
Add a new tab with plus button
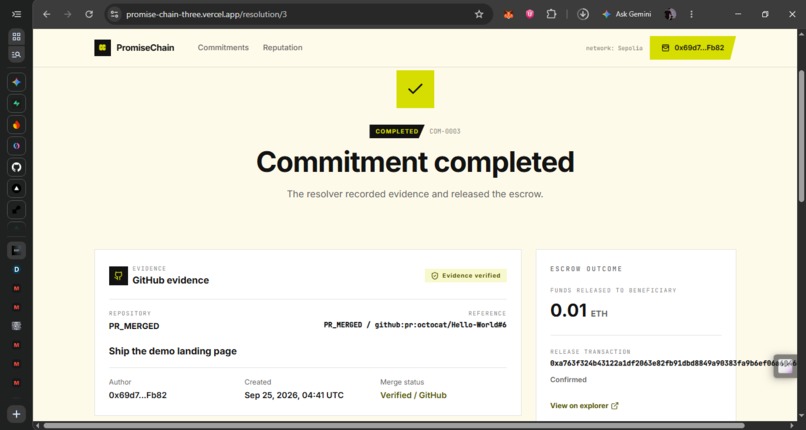point(16,414)
